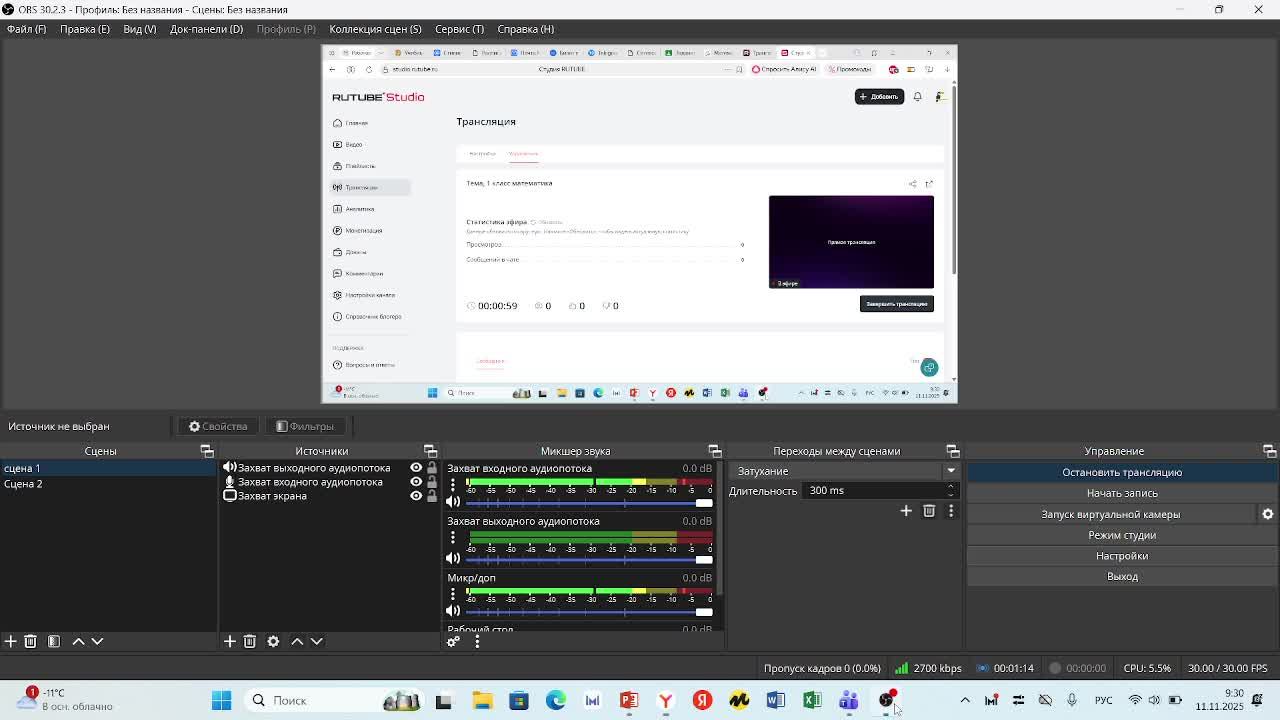Move the selected scene up
Screen dimensions: 1280x720
coord(78,641)
